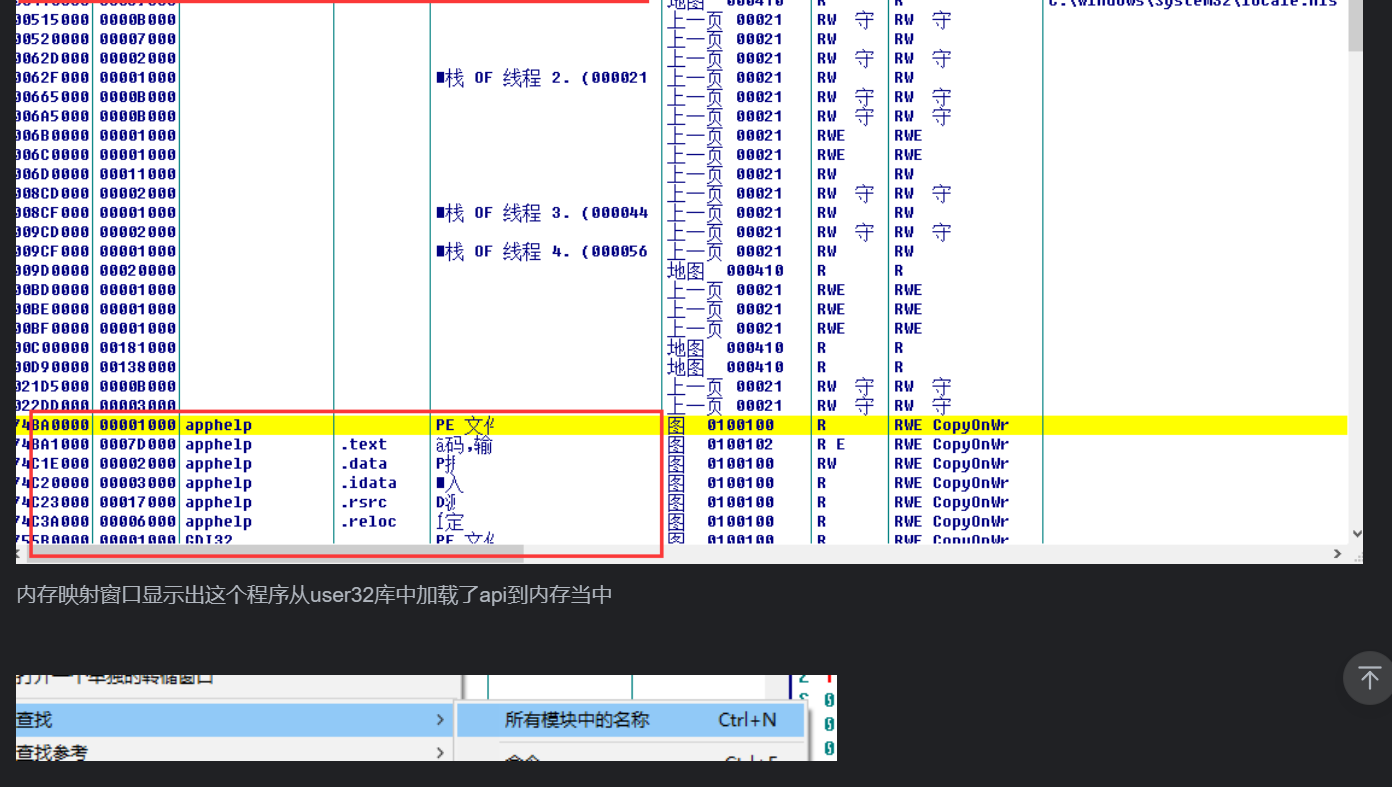Expand the 查找参考 submenu arrow
Screen dimensions: 1392x787
pos(440,752)
